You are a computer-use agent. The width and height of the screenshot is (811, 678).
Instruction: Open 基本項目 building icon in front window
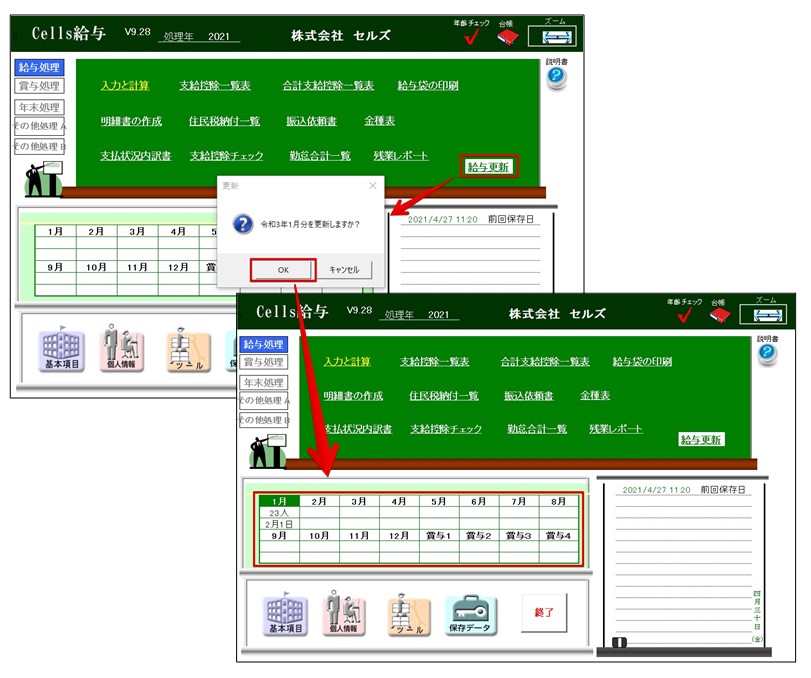286,614
